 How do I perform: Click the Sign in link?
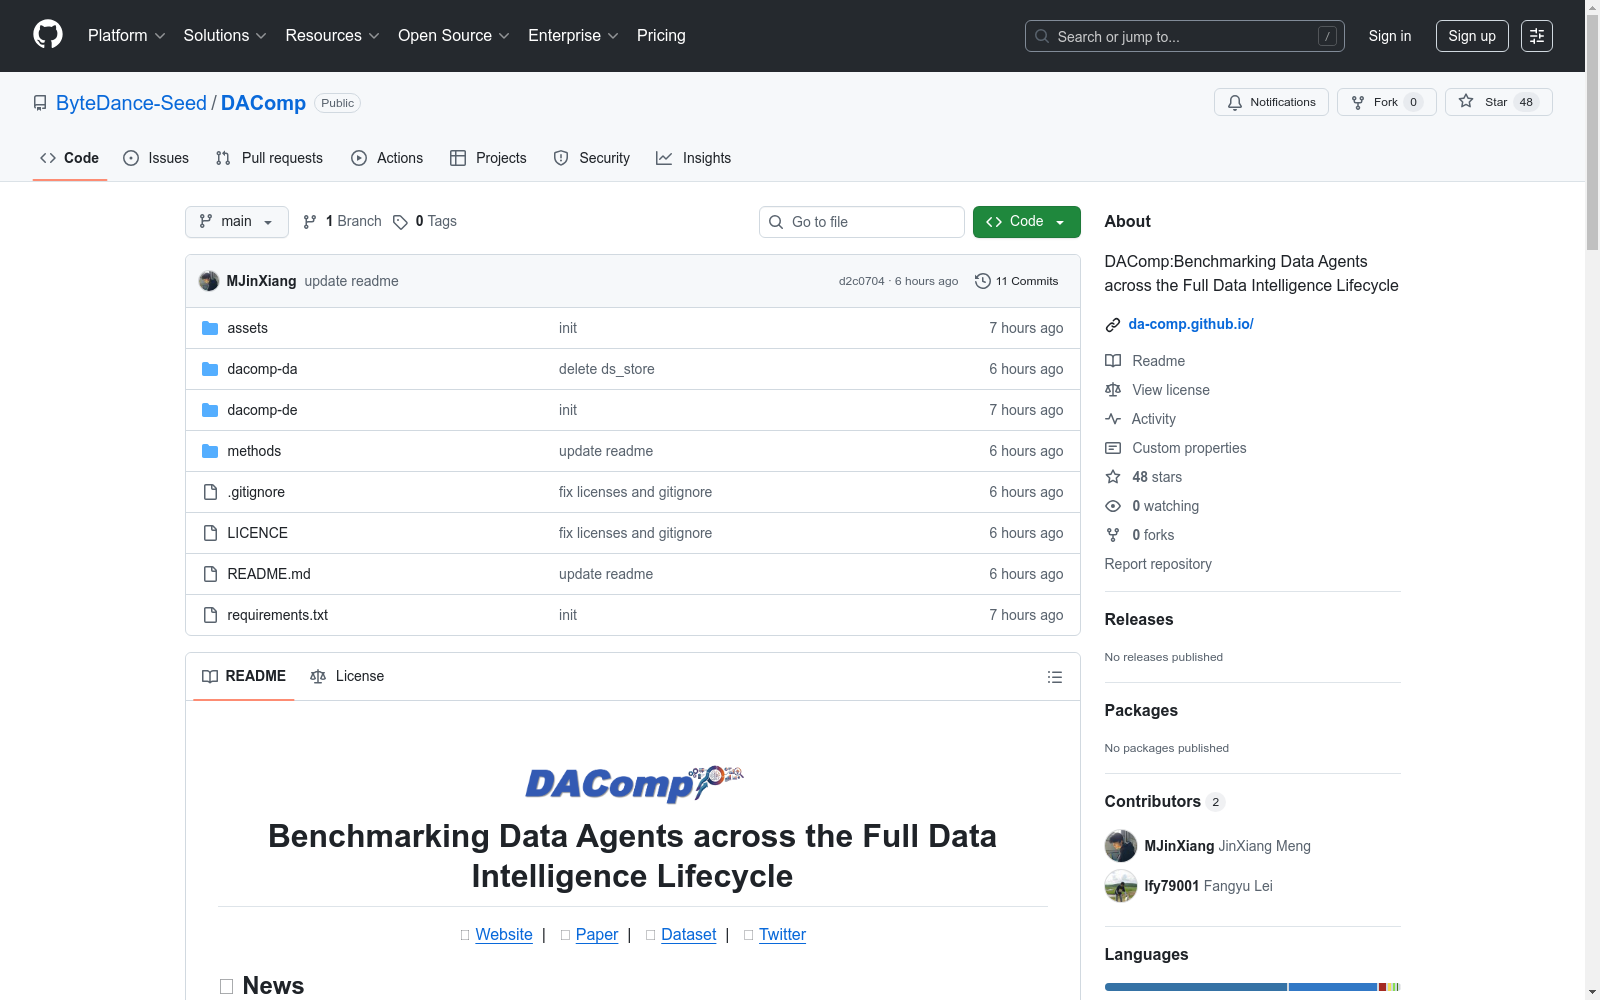pos(1390,36)
